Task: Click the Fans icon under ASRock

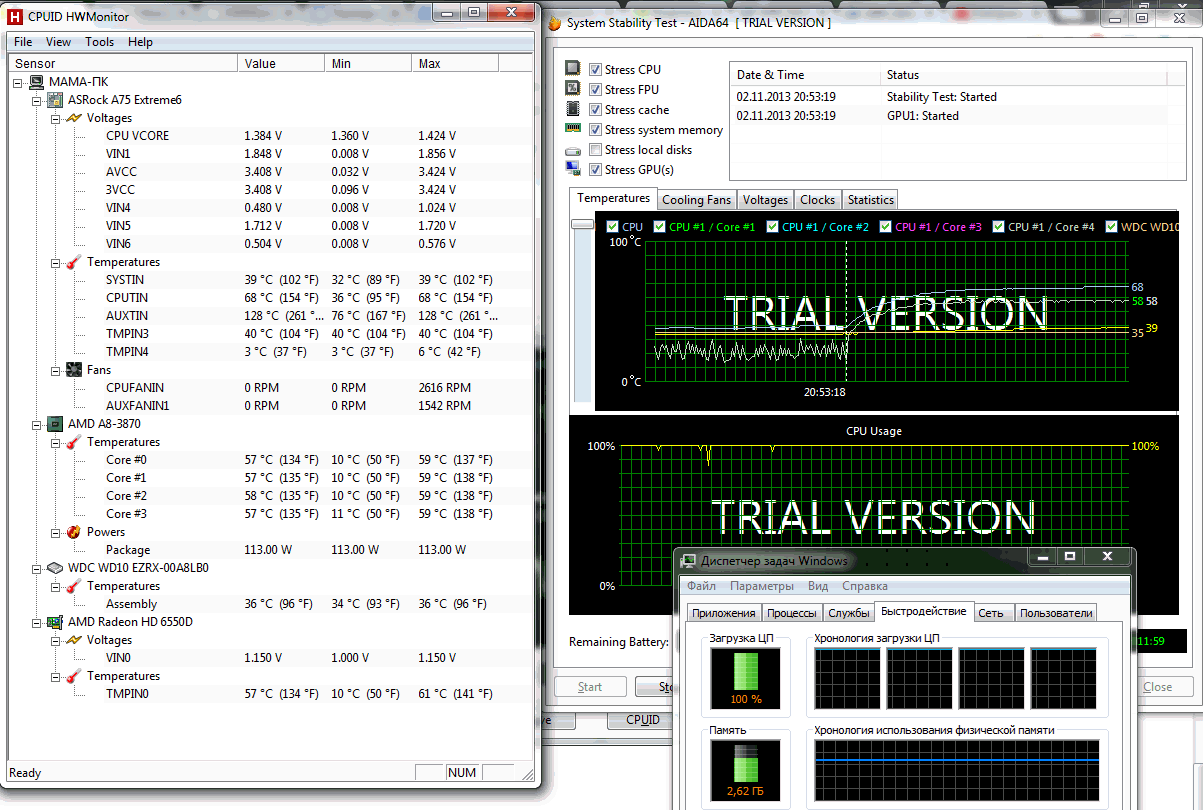Action: coord(74,370)
